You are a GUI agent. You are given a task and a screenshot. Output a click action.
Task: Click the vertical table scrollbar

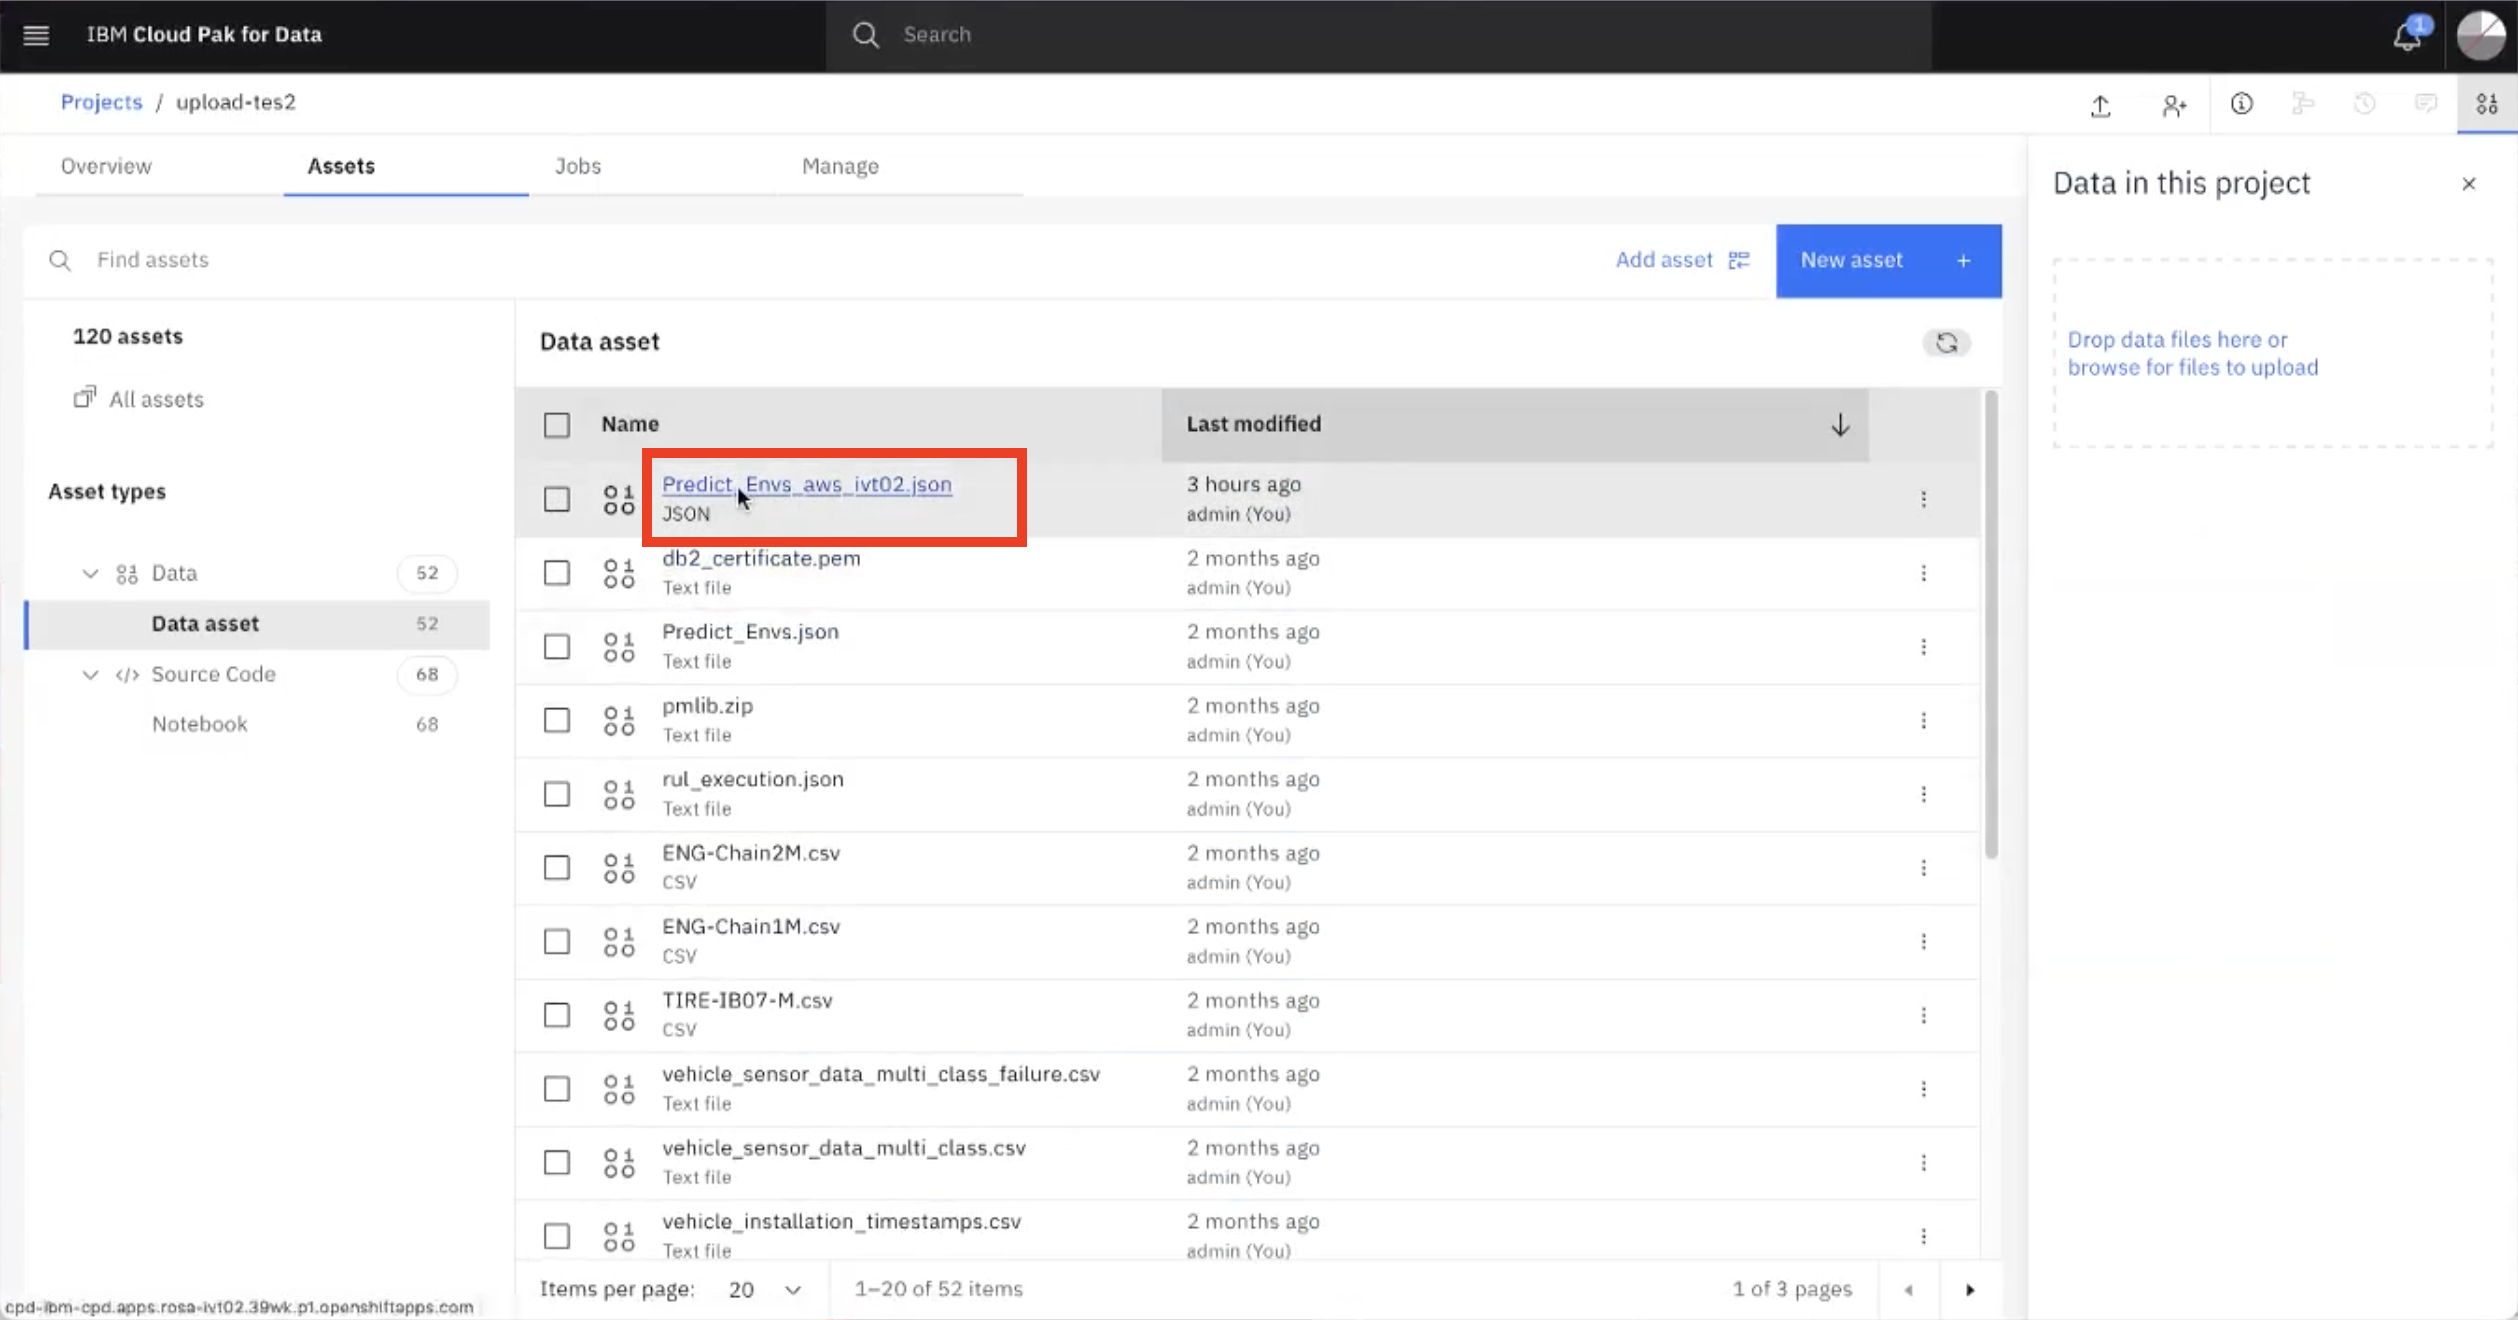pyautogui.click(x=1991, y=625)
